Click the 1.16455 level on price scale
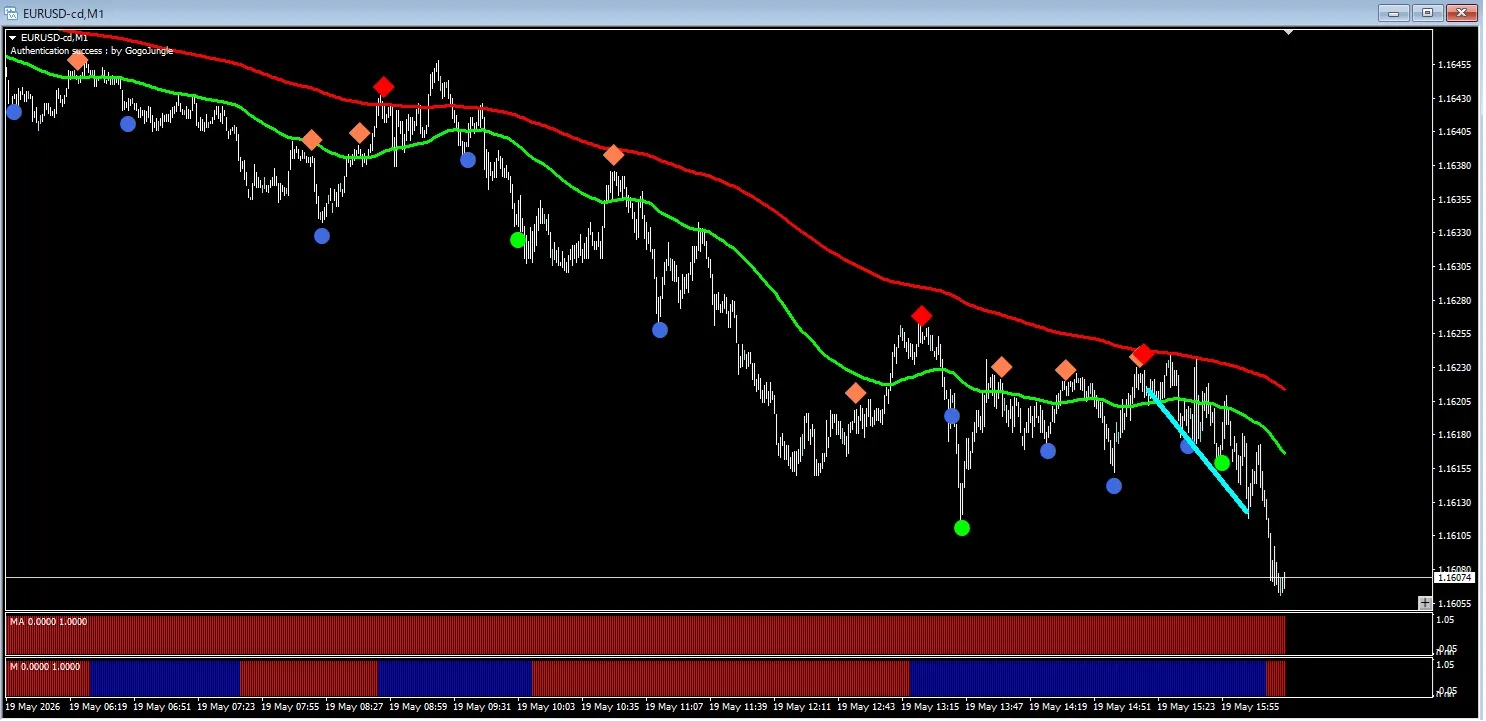This screenshot has width=1486, height=721. tap(1453, 65)
